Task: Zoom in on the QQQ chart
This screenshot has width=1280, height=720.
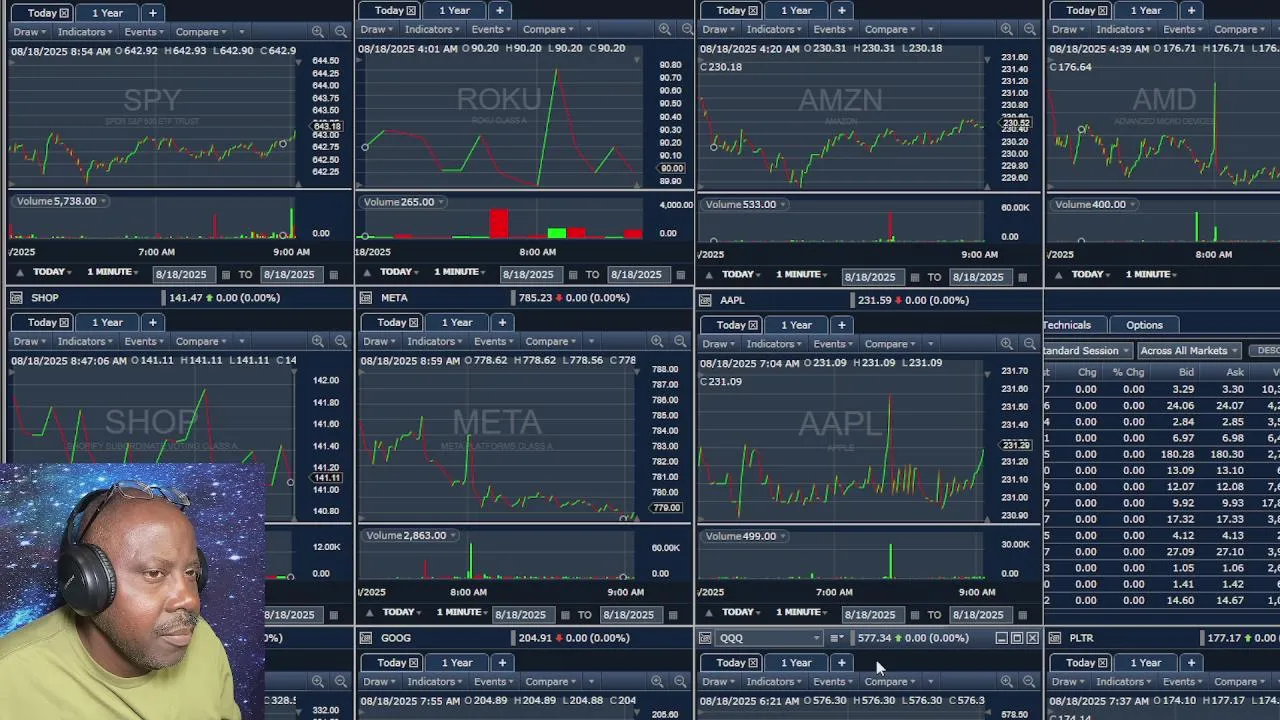Action: pos(1006,681)
